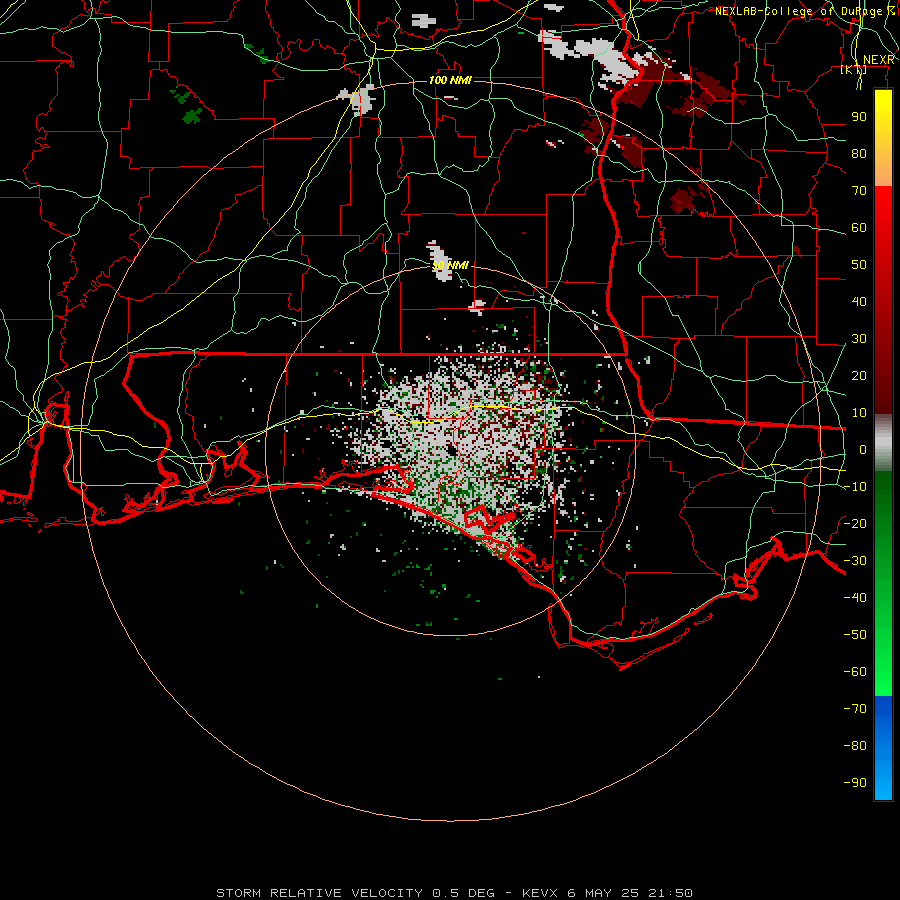Click the 20 value on velocity scale
This screenshot has height=900, width=900.
pos(859,375)
